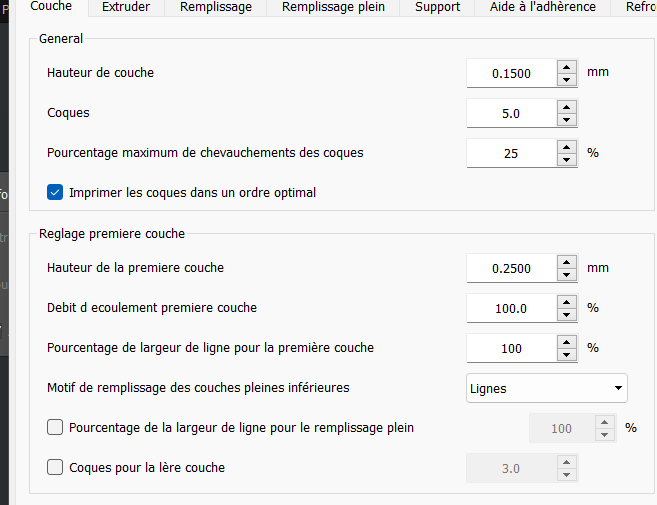Increase Coques count using up arrow
The height and width of the screenshot is (505, 657).
coord(566,106)
